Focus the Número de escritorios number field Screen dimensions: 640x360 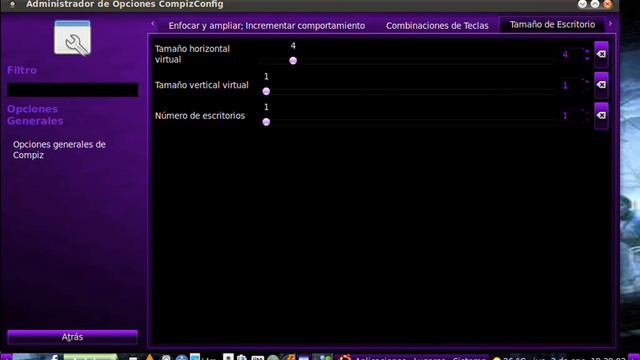(571, 116)
